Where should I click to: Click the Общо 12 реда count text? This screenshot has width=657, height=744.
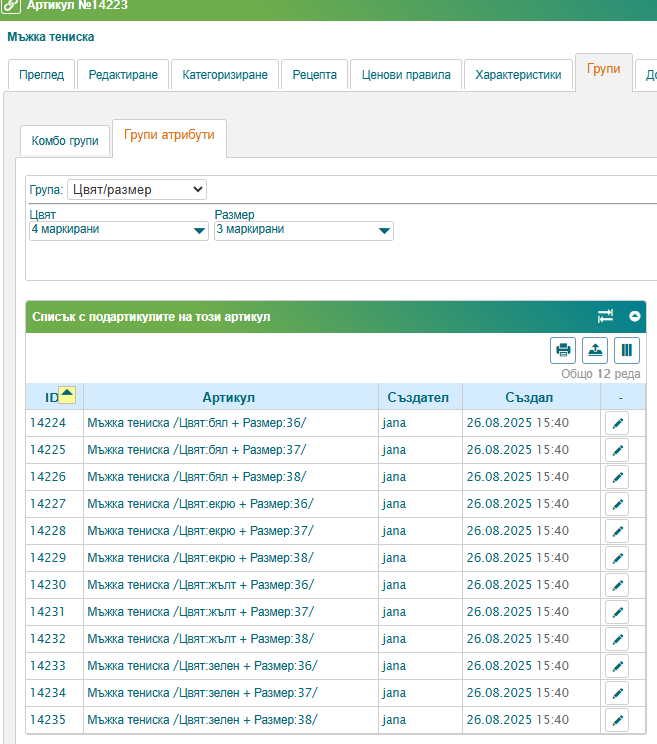pos(601,374)
